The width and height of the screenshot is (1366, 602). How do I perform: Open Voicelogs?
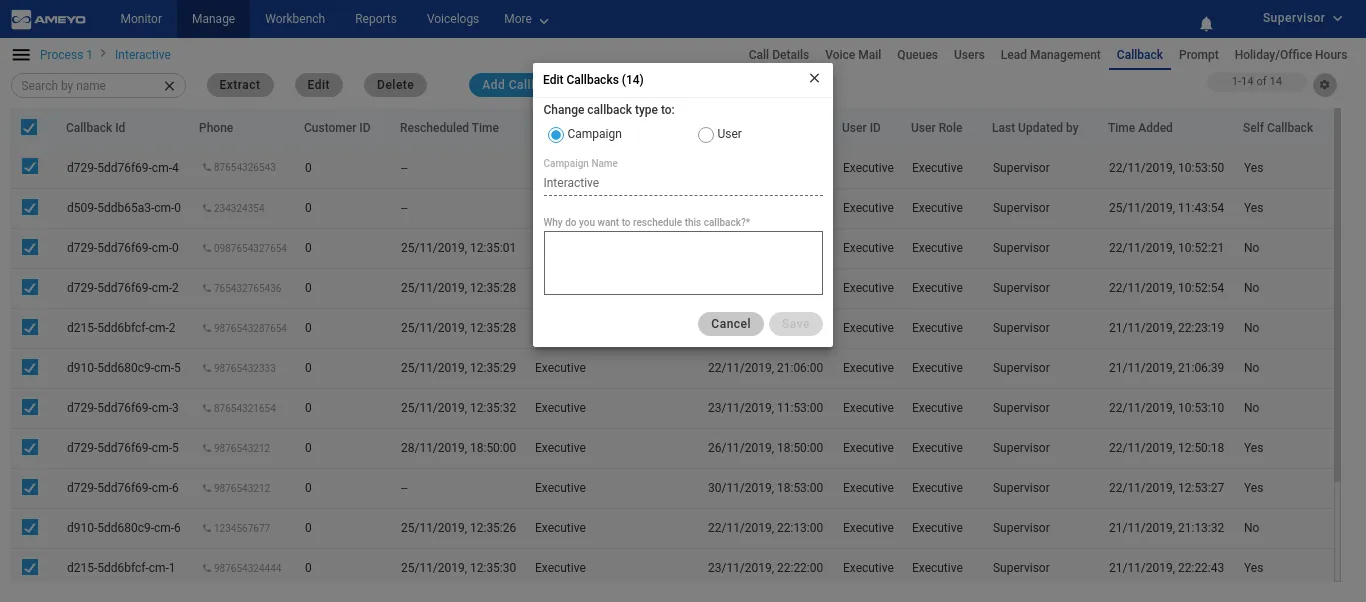[x=452, y=19]
